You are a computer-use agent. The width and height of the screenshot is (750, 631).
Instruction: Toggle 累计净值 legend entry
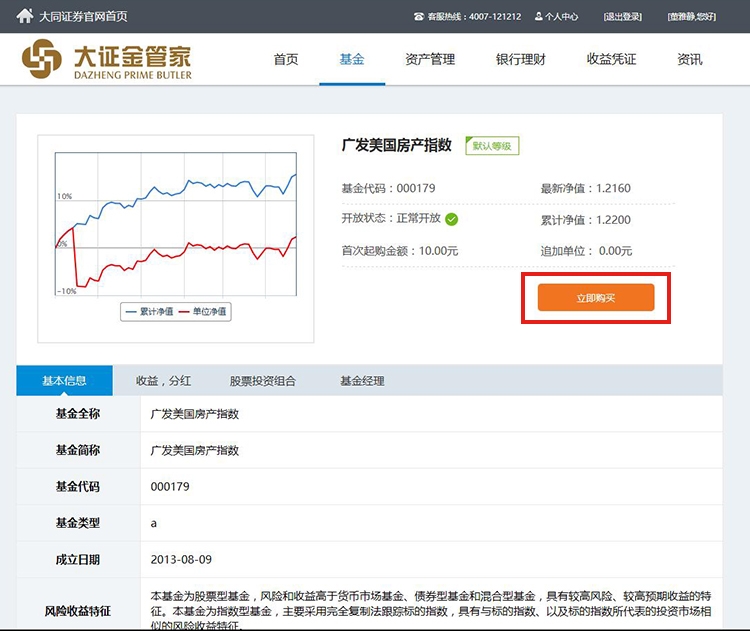(149, 311)
